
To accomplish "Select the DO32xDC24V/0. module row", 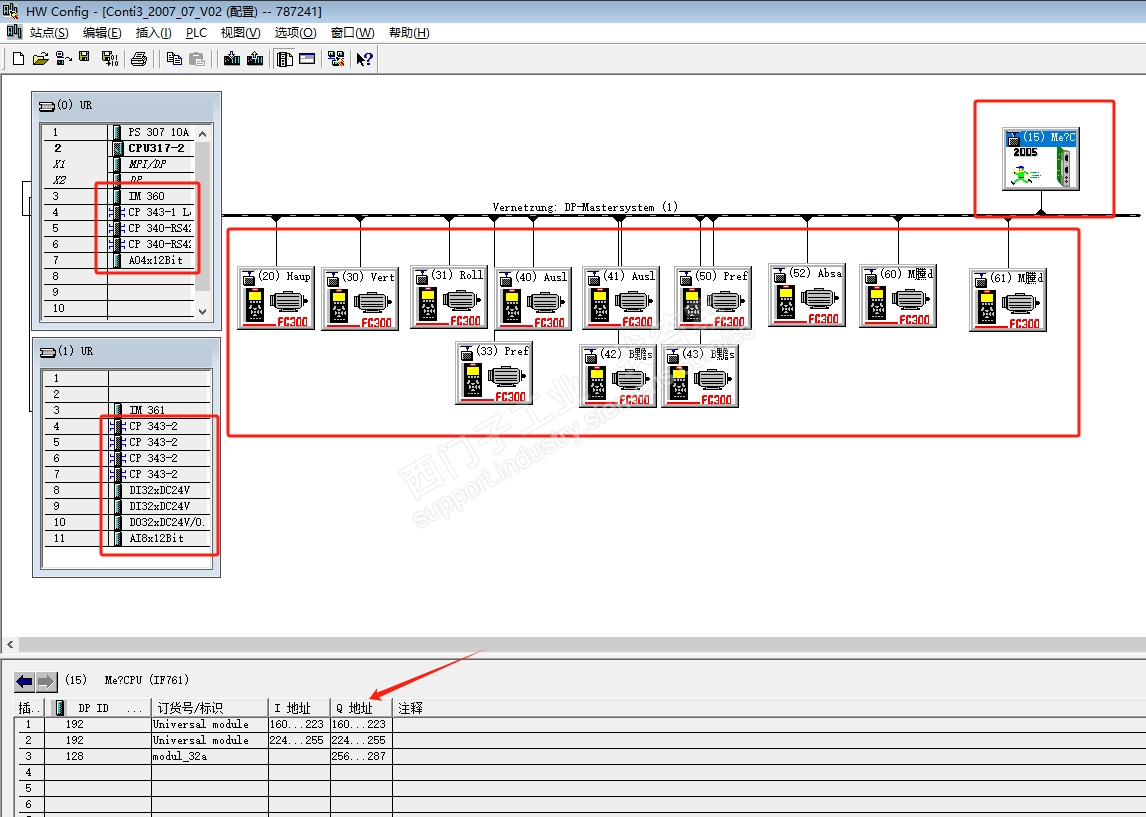I will pos(127,522).
